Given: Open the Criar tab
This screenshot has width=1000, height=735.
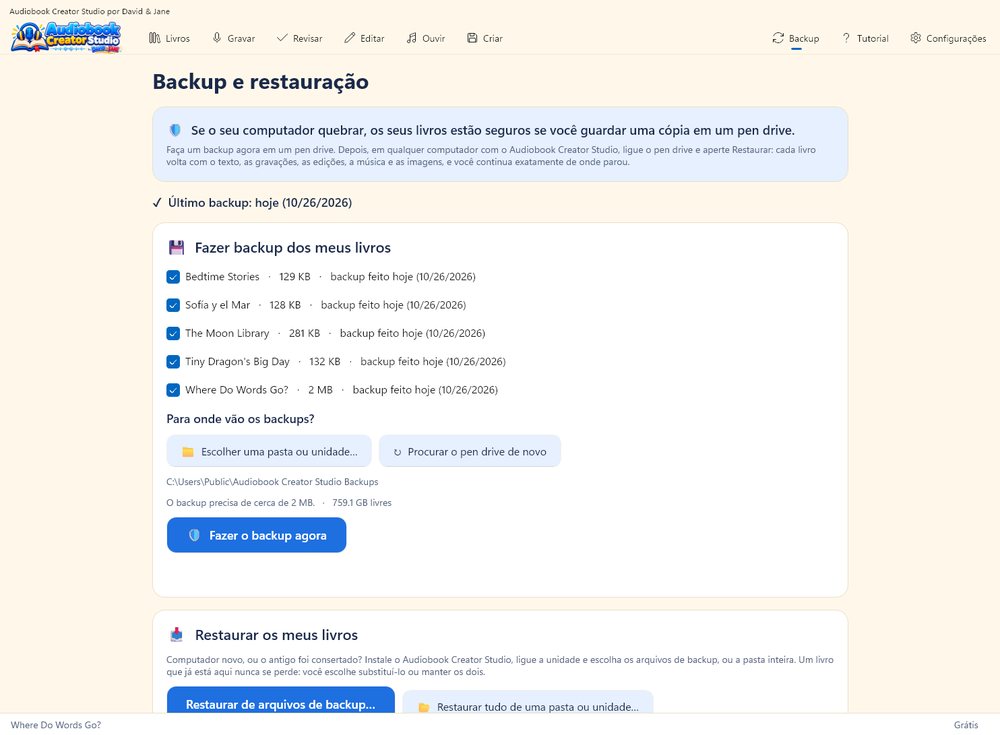Looking at the screenshot, I should (x=485, y=38).
